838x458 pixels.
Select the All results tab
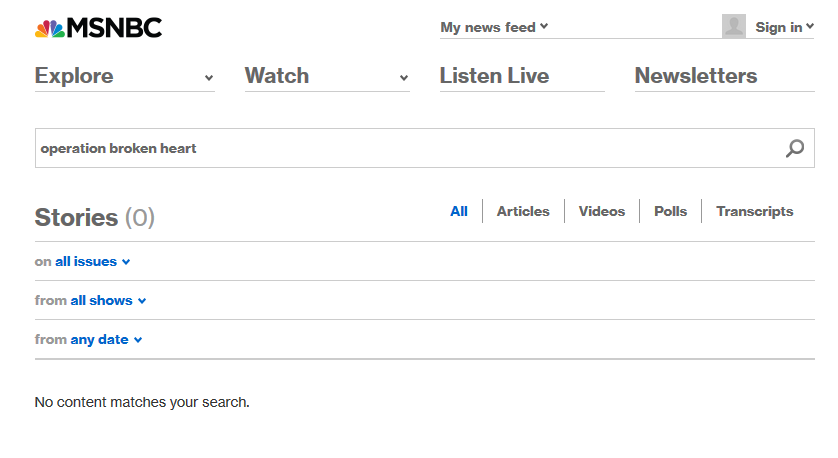pos(459,212)
